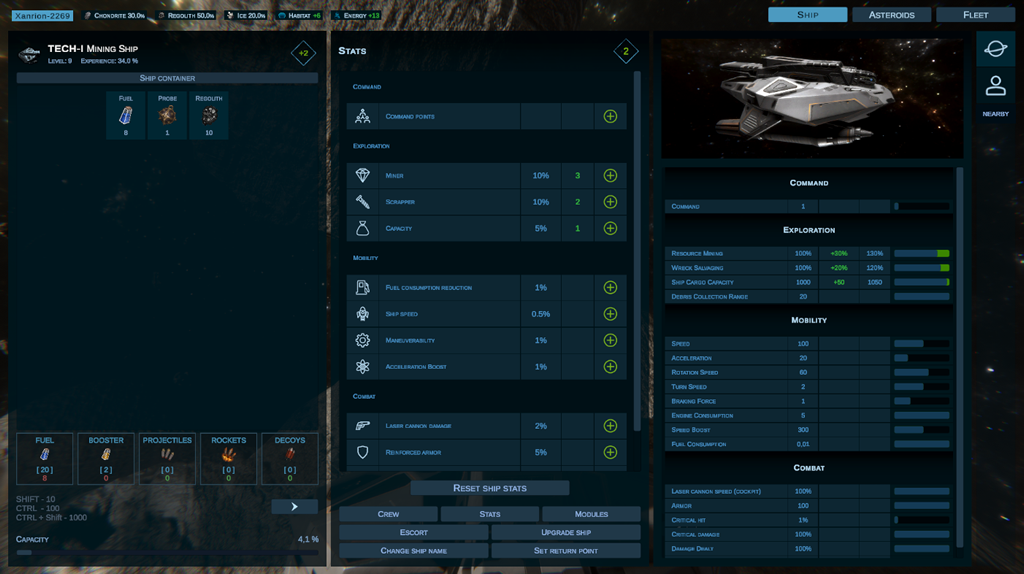
Task: Open the planet view sidebar icon
Action: pyautogui.click(x=995, y=48)
